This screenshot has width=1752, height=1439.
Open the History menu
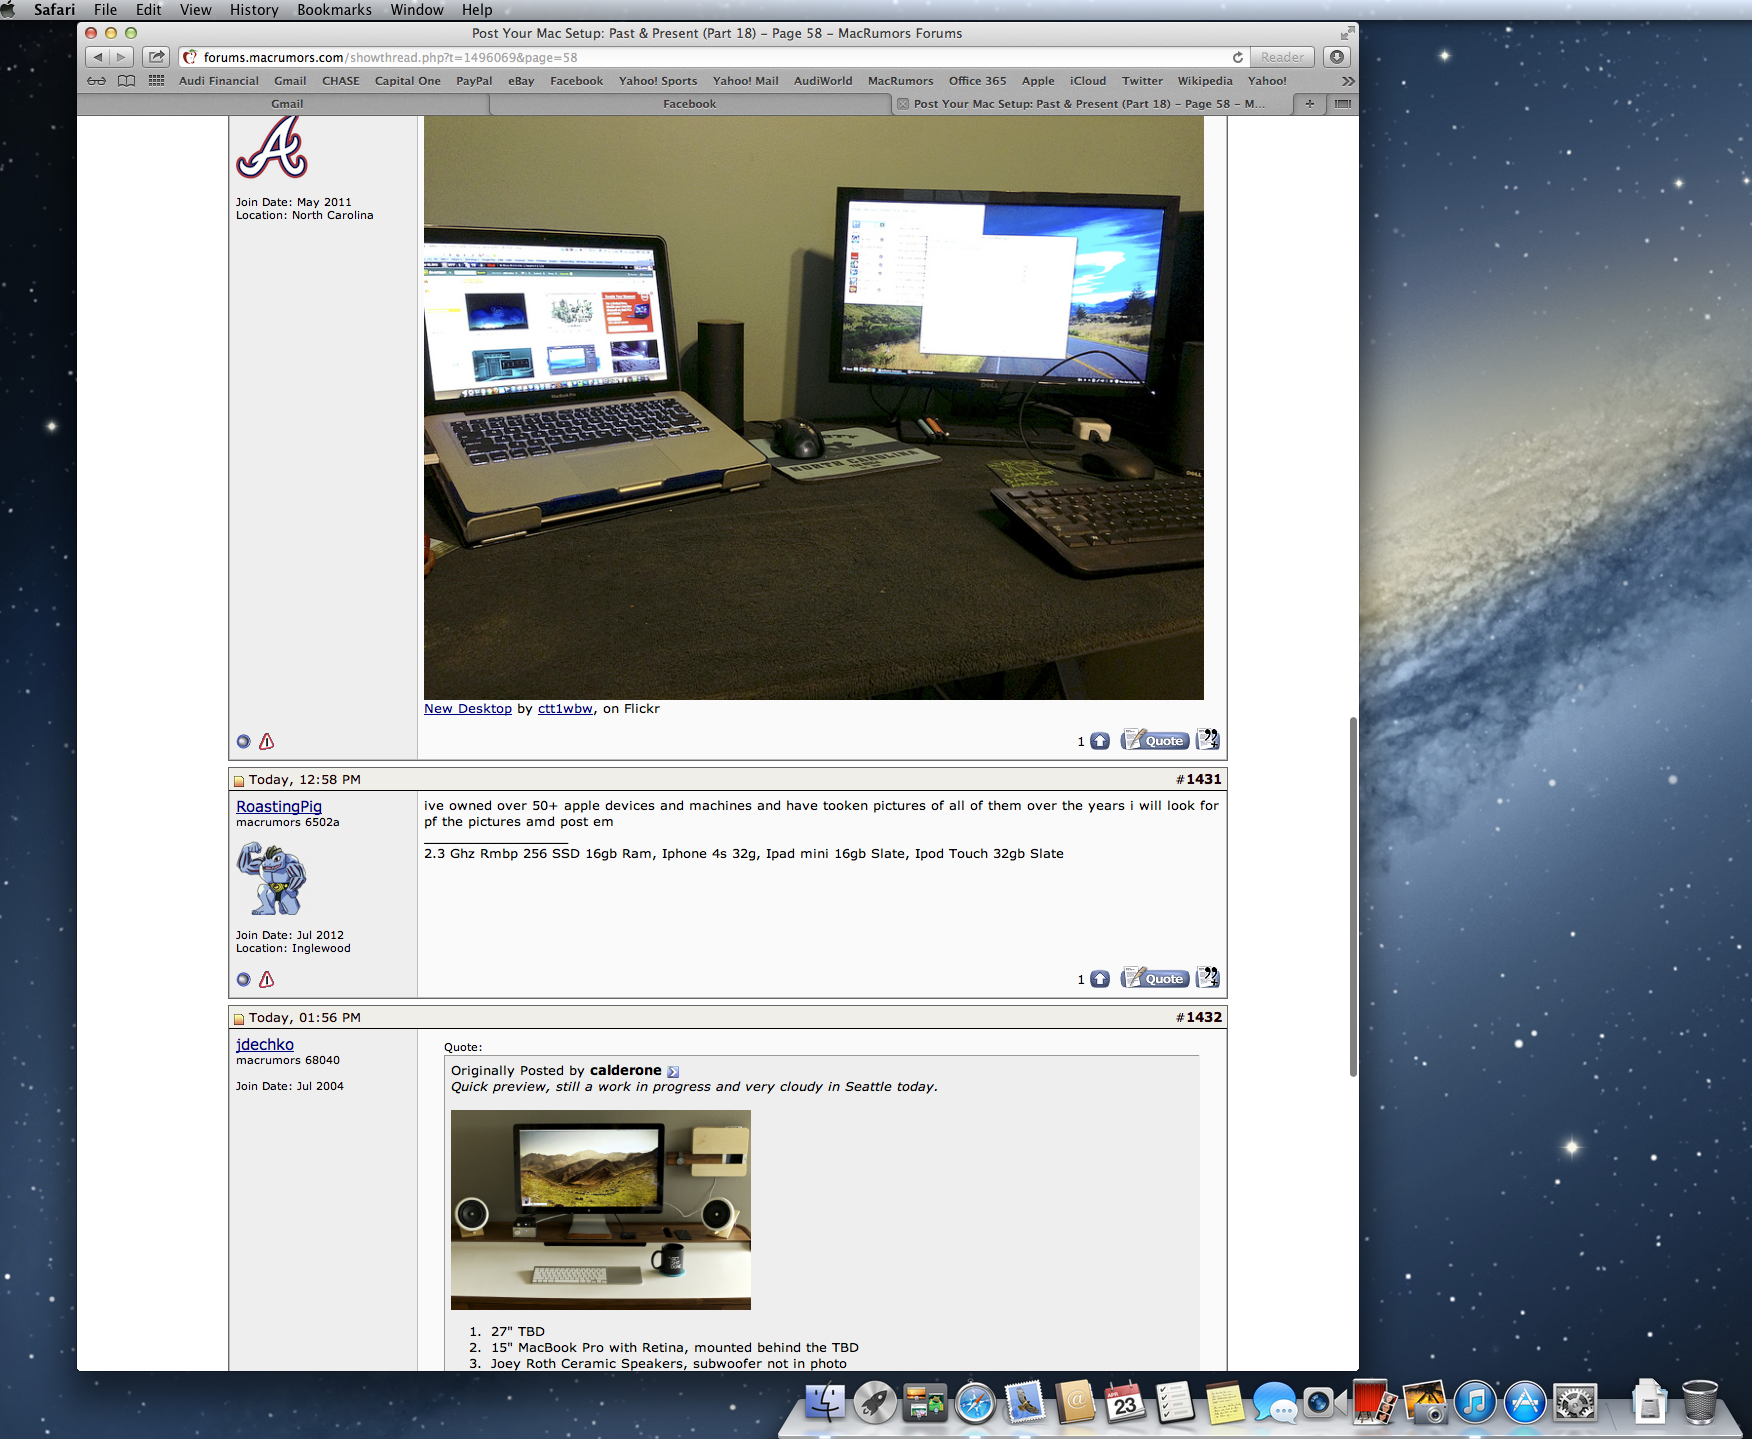(x=254, y=10)
